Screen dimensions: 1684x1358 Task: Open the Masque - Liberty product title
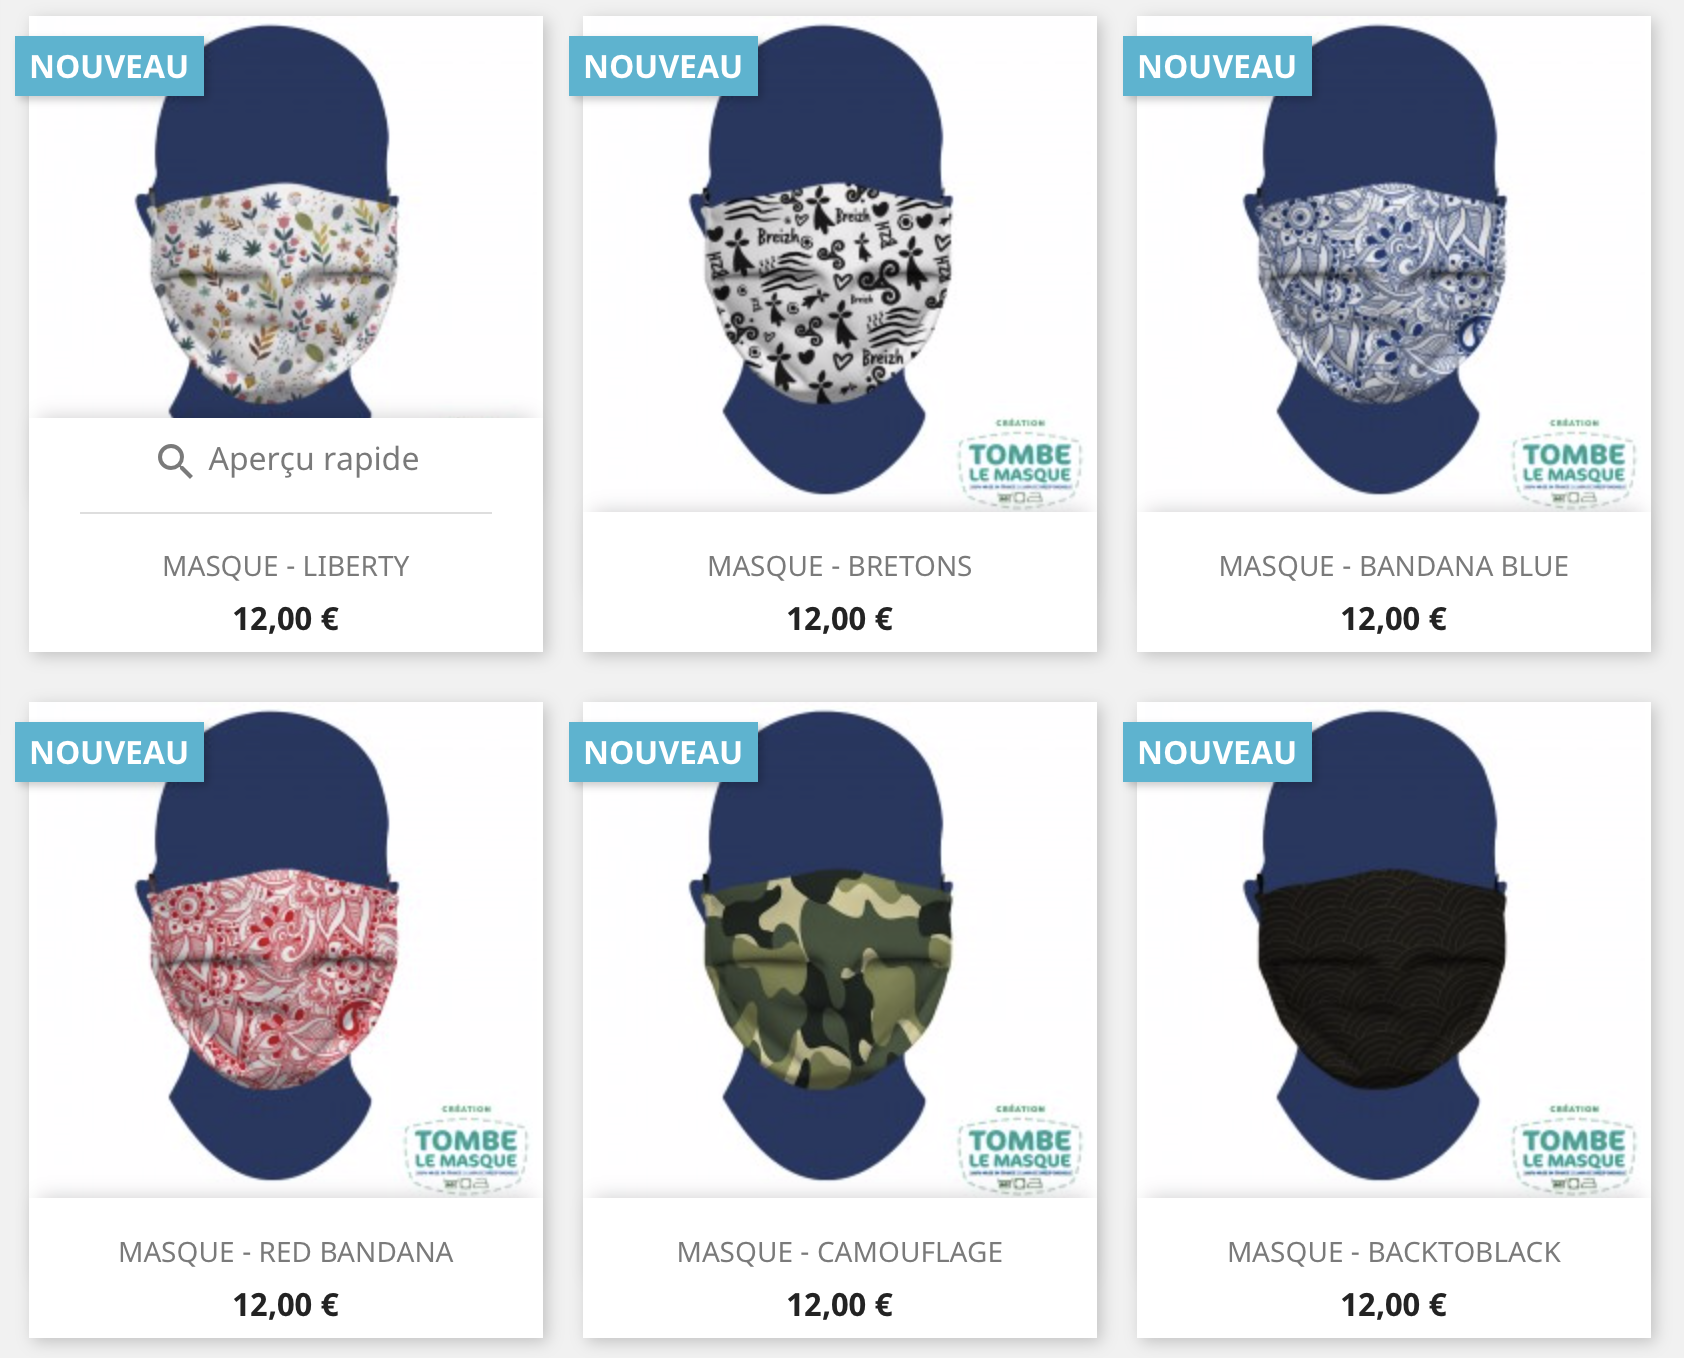(x=286, y=566)
